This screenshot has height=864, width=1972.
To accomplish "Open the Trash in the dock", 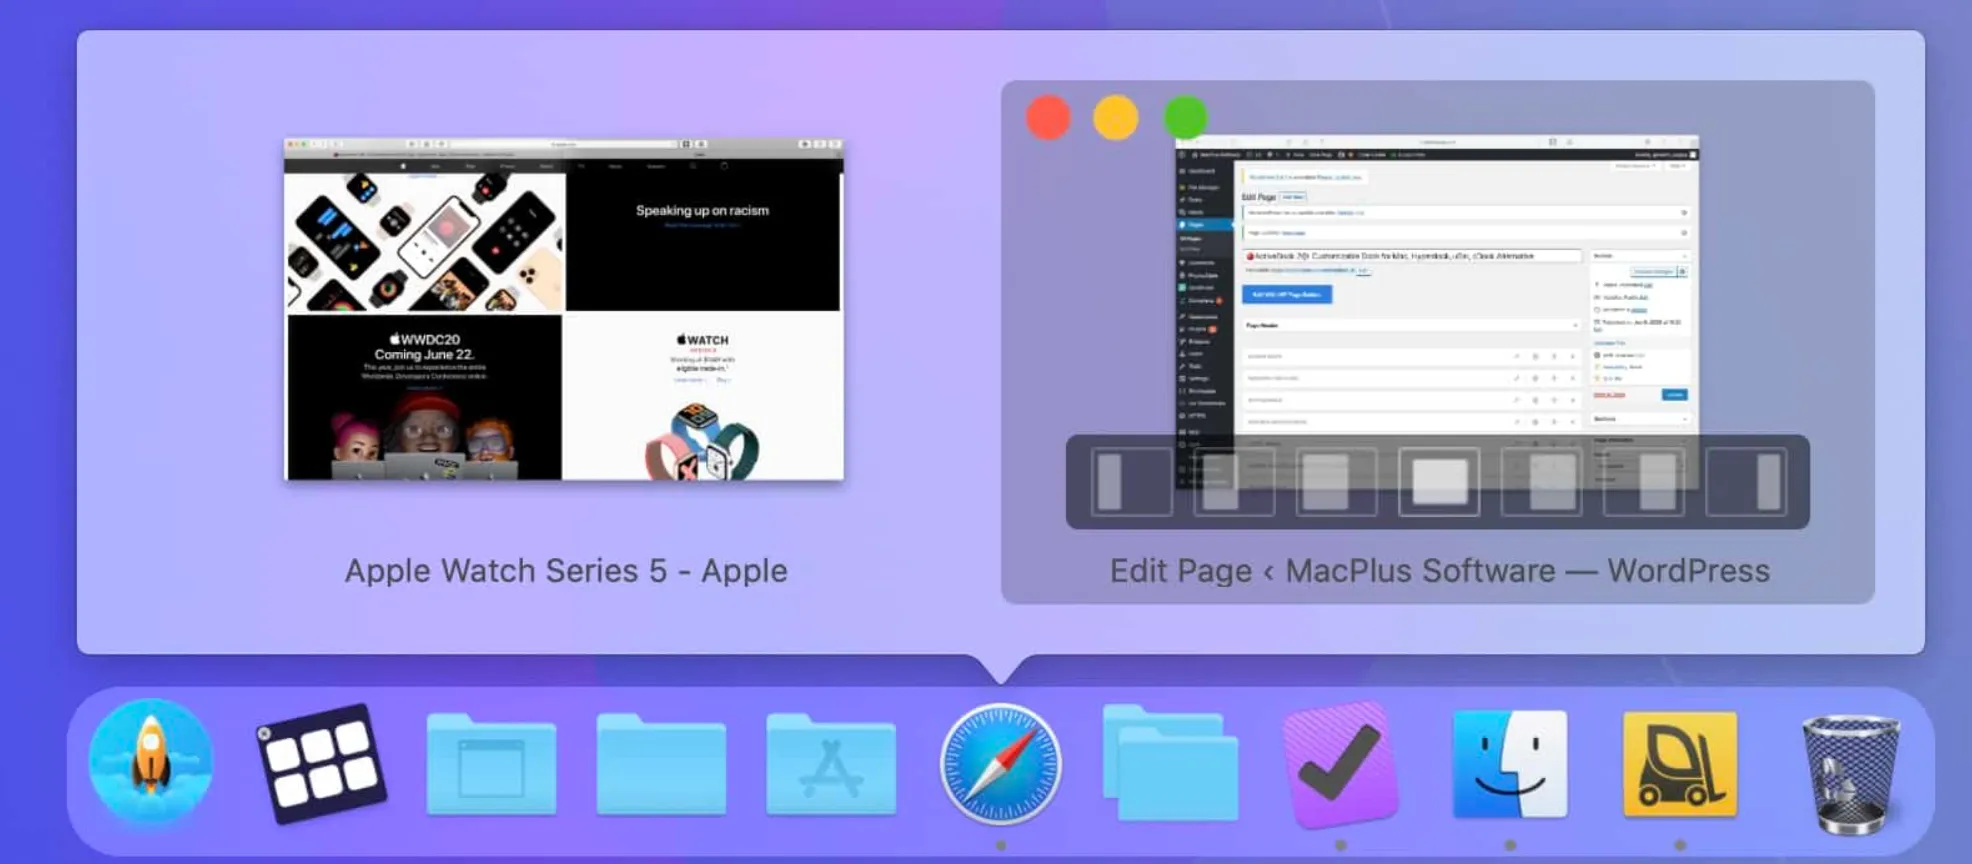I will point(1850,773).
